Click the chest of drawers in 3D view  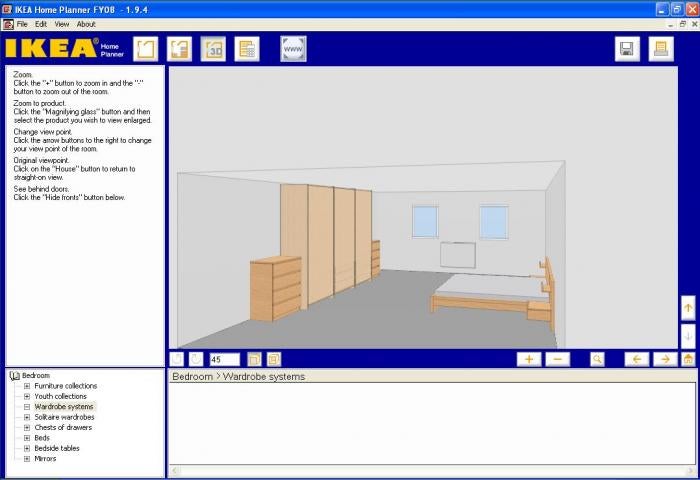(275, 288)
